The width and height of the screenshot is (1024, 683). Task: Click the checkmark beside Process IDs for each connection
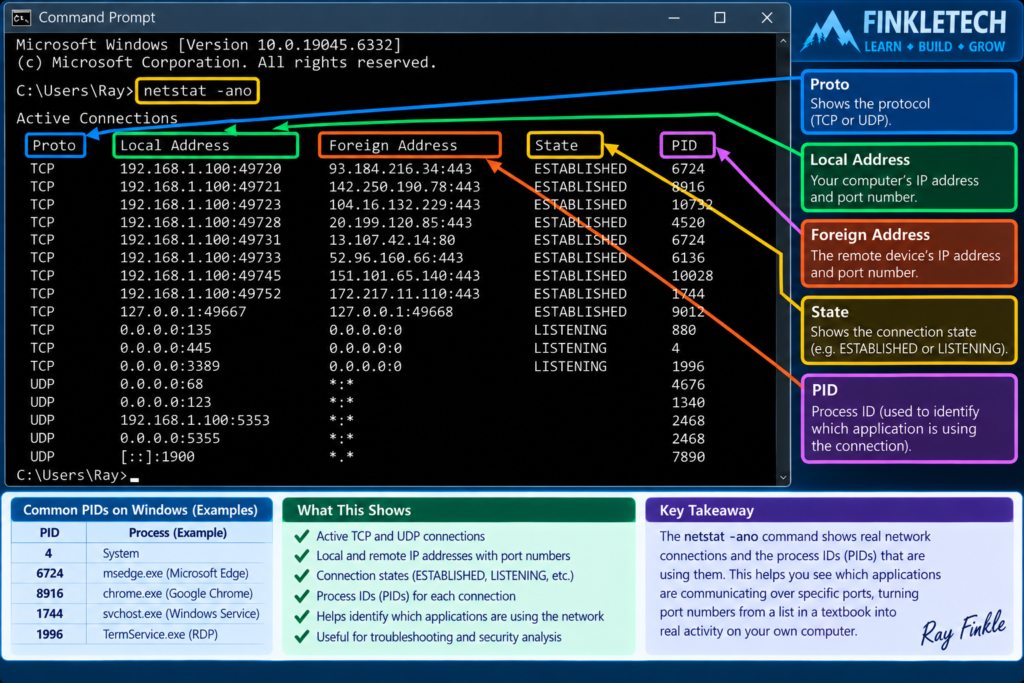coord(302,596)
